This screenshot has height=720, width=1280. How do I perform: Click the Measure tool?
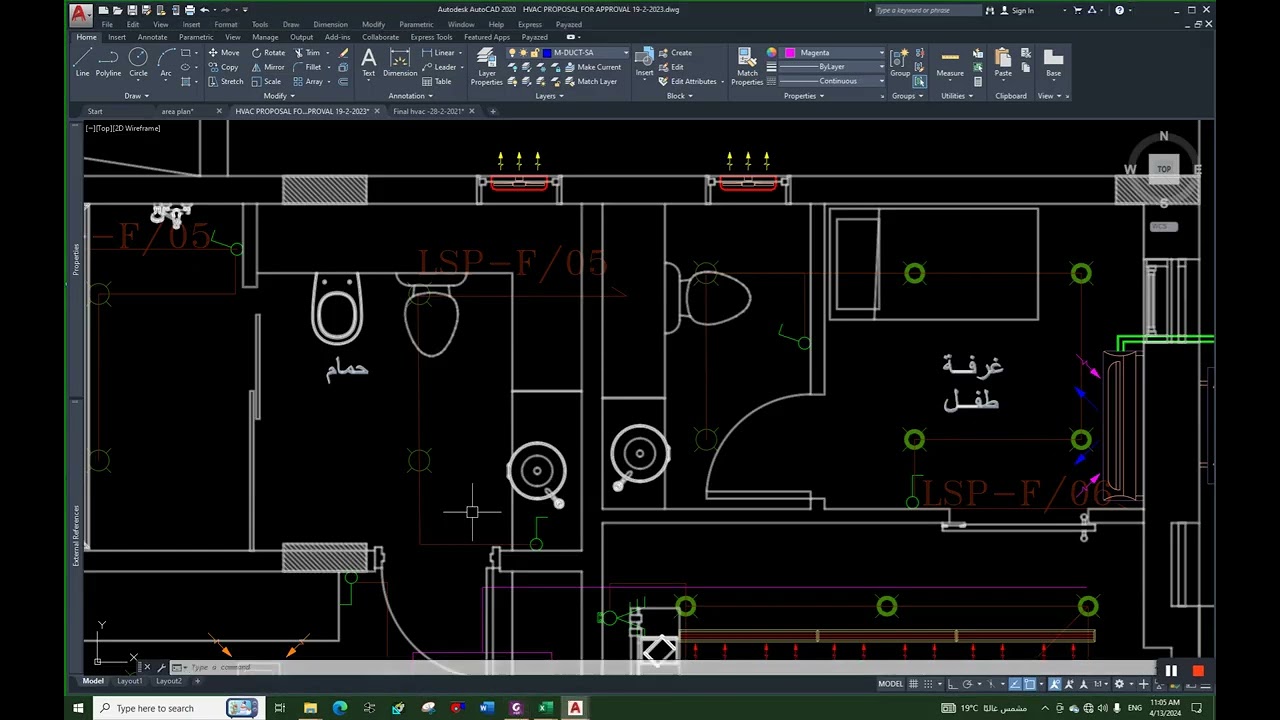coord(950,62)
